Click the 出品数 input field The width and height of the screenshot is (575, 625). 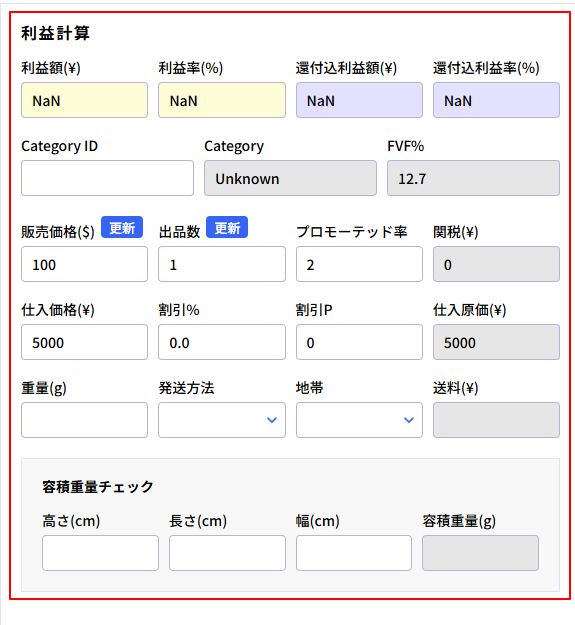pos(222,264)
